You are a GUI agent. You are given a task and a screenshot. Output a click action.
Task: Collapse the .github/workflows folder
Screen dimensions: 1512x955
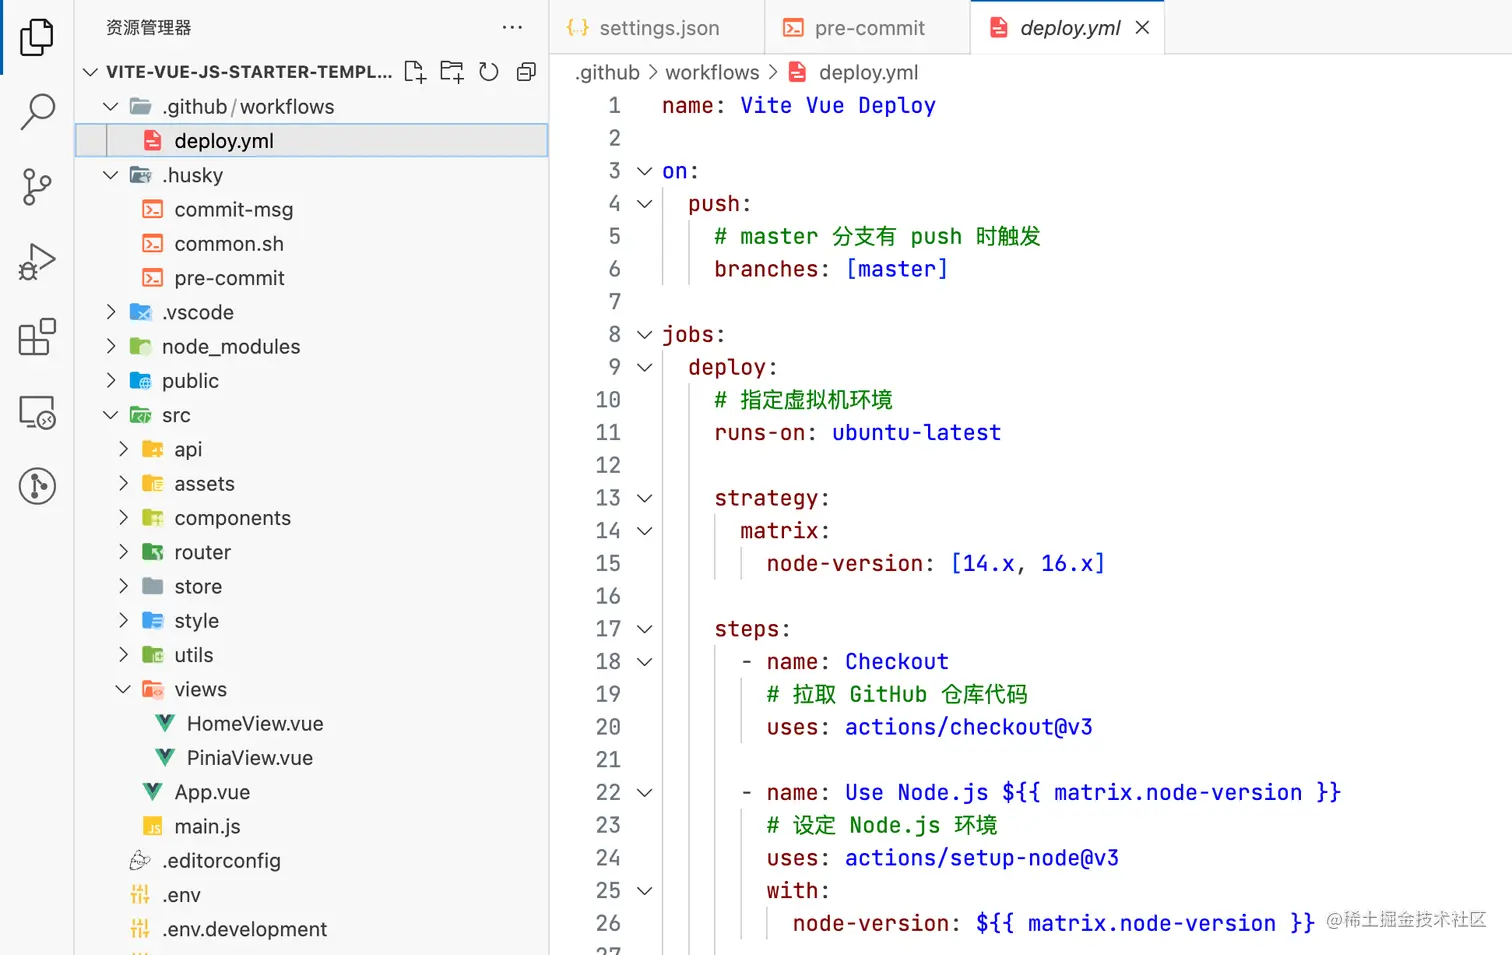pos(111,107)
